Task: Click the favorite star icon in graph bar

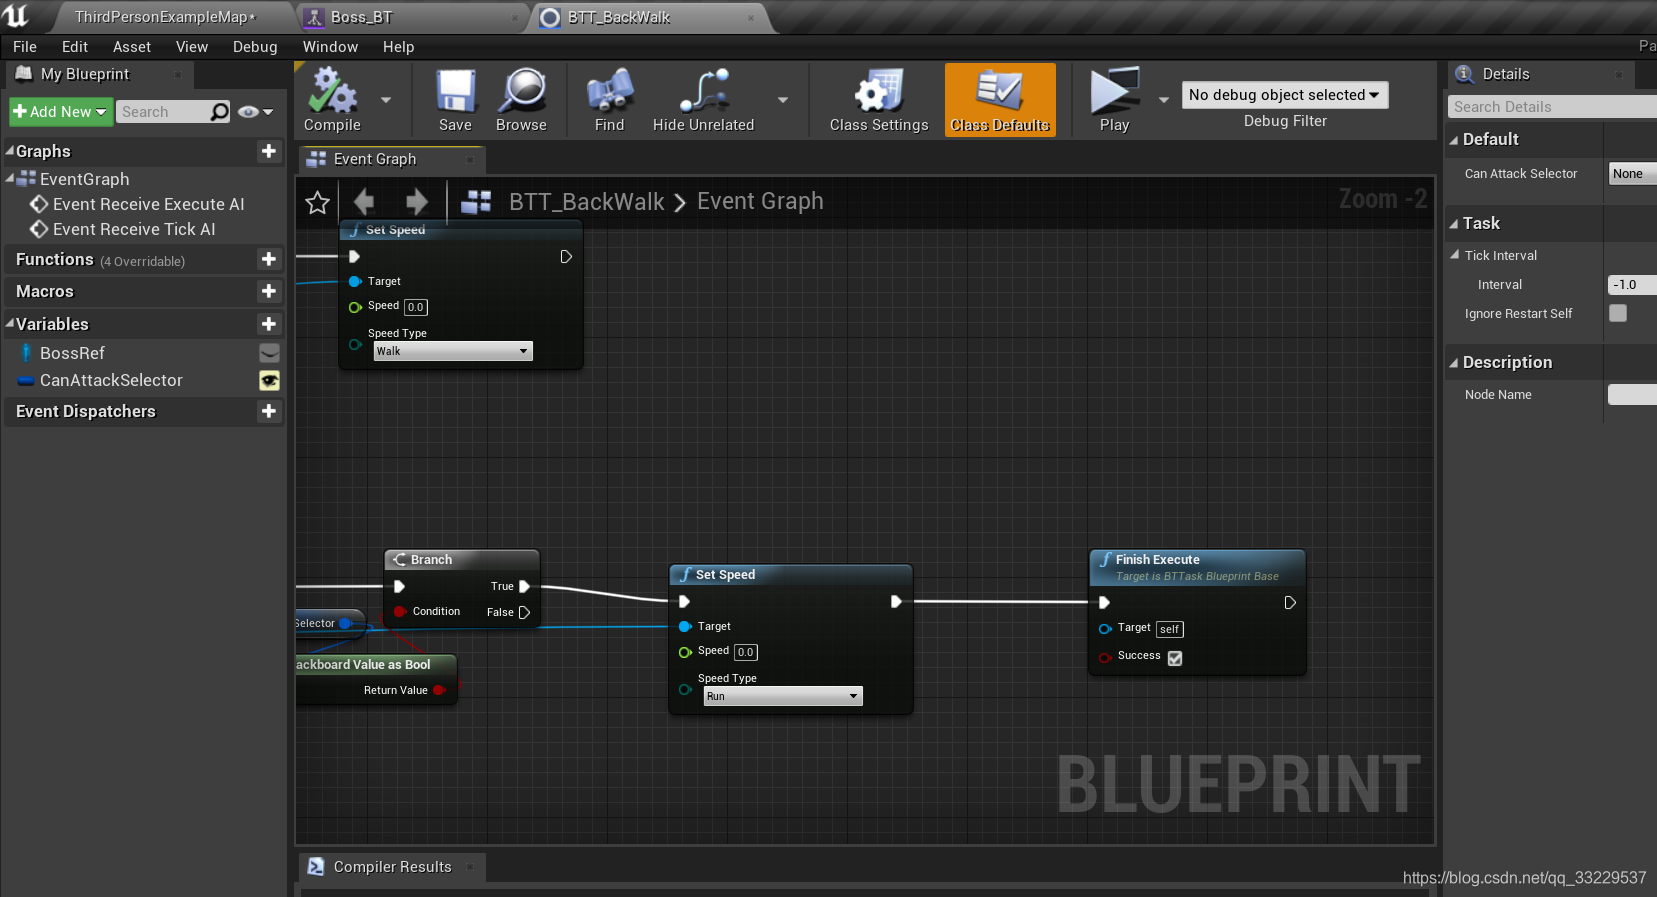Action: pos(318,203)
